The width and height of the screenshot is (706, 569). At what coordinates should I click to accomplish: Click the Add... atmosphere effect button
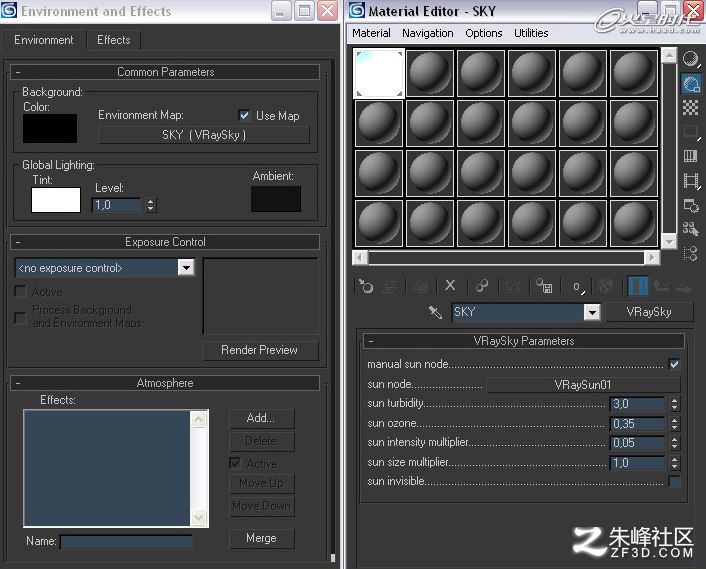(x=261, y=418)
